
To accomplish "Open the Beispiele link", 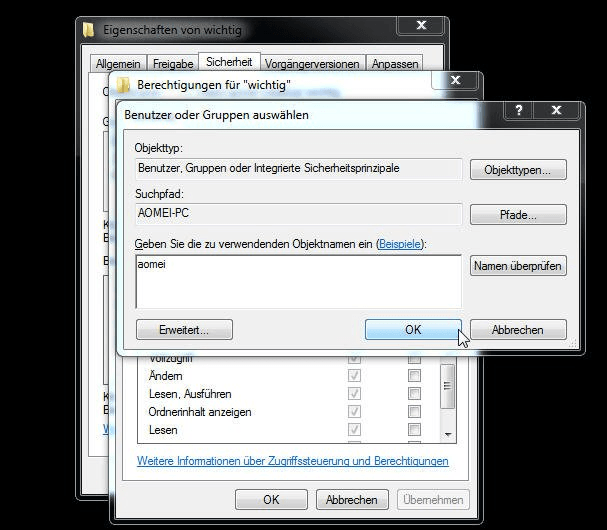I will pyautogui.click(x=400, y=244).
